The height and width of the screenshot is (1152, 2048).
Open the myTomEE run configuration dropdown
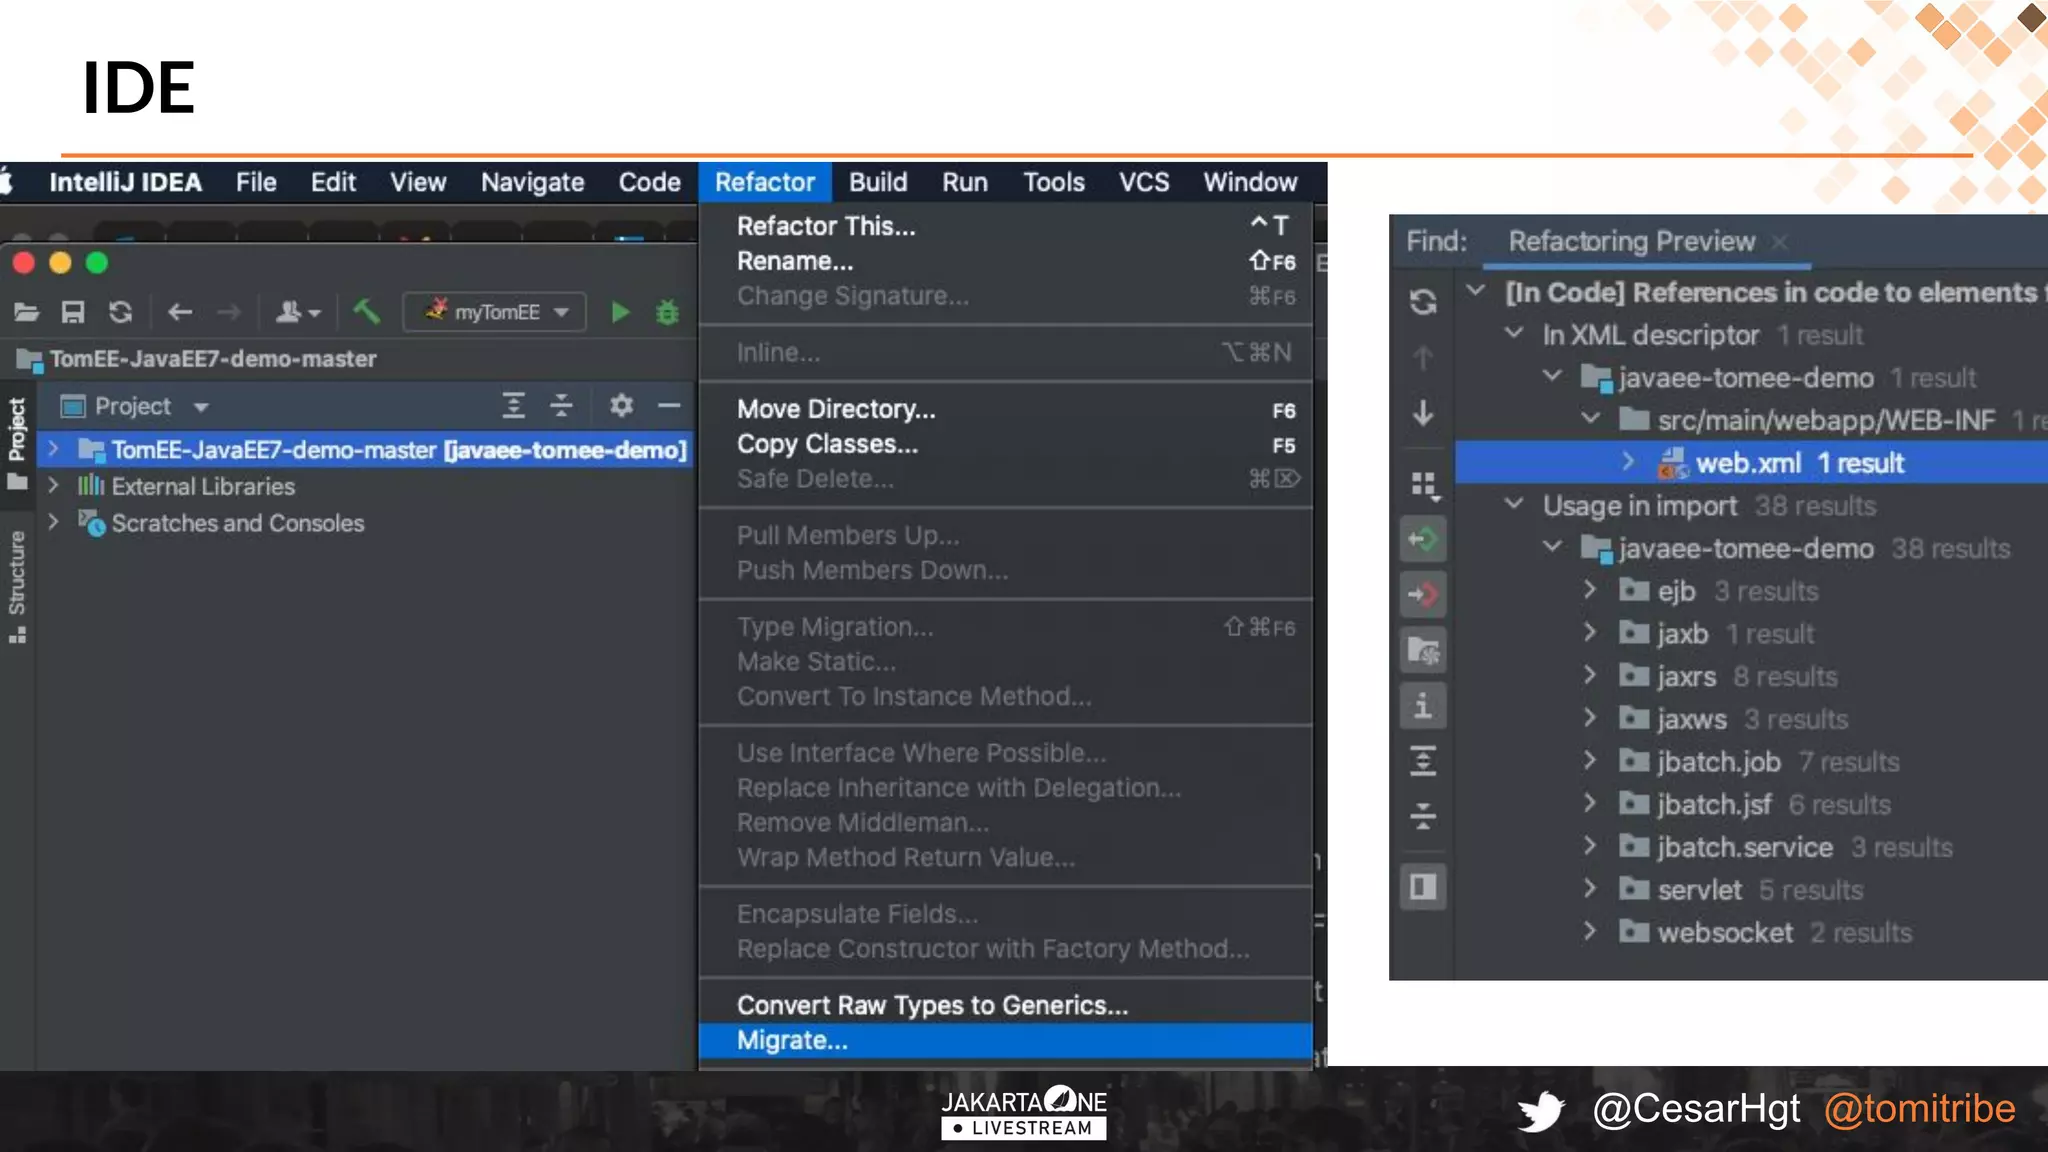click(x=495, y=312)
